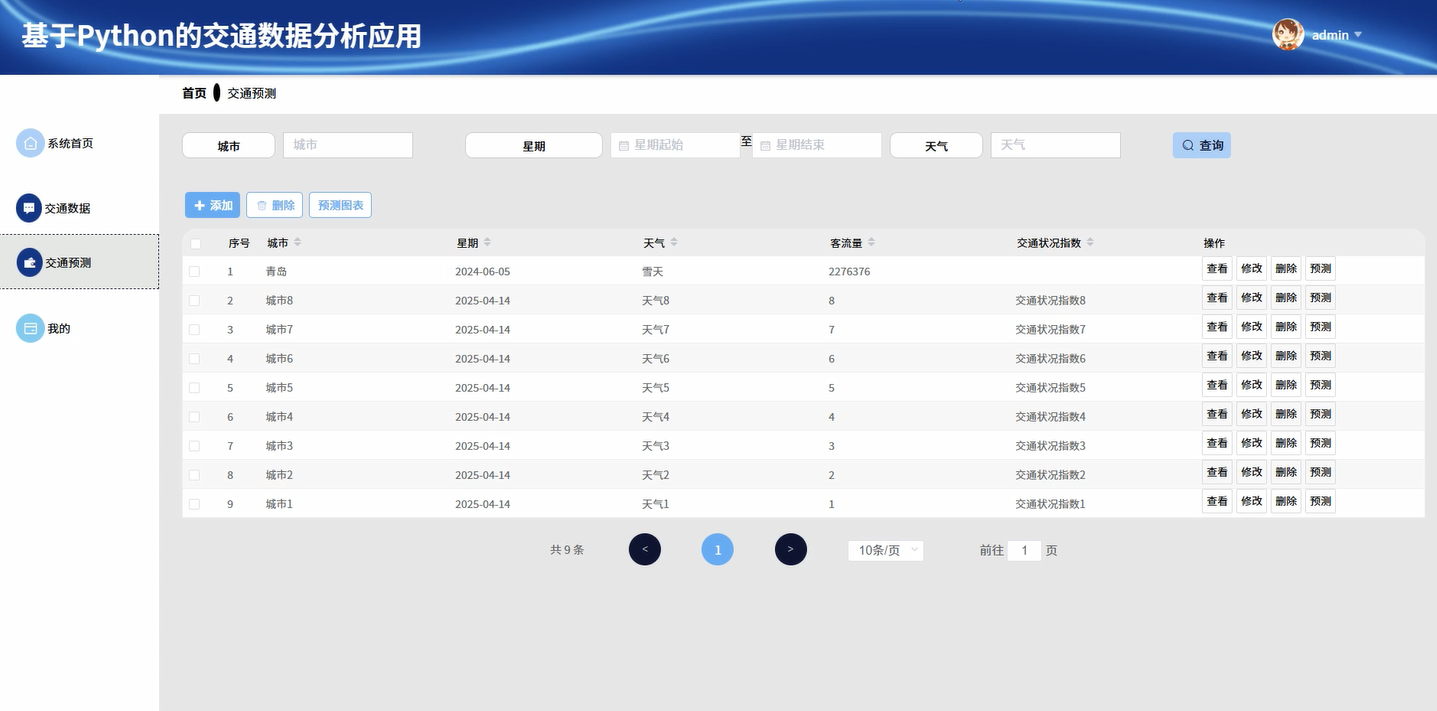1437x711 pixels.
Task: Open 我的 profile section icon
Action: [x=28, y=328]
